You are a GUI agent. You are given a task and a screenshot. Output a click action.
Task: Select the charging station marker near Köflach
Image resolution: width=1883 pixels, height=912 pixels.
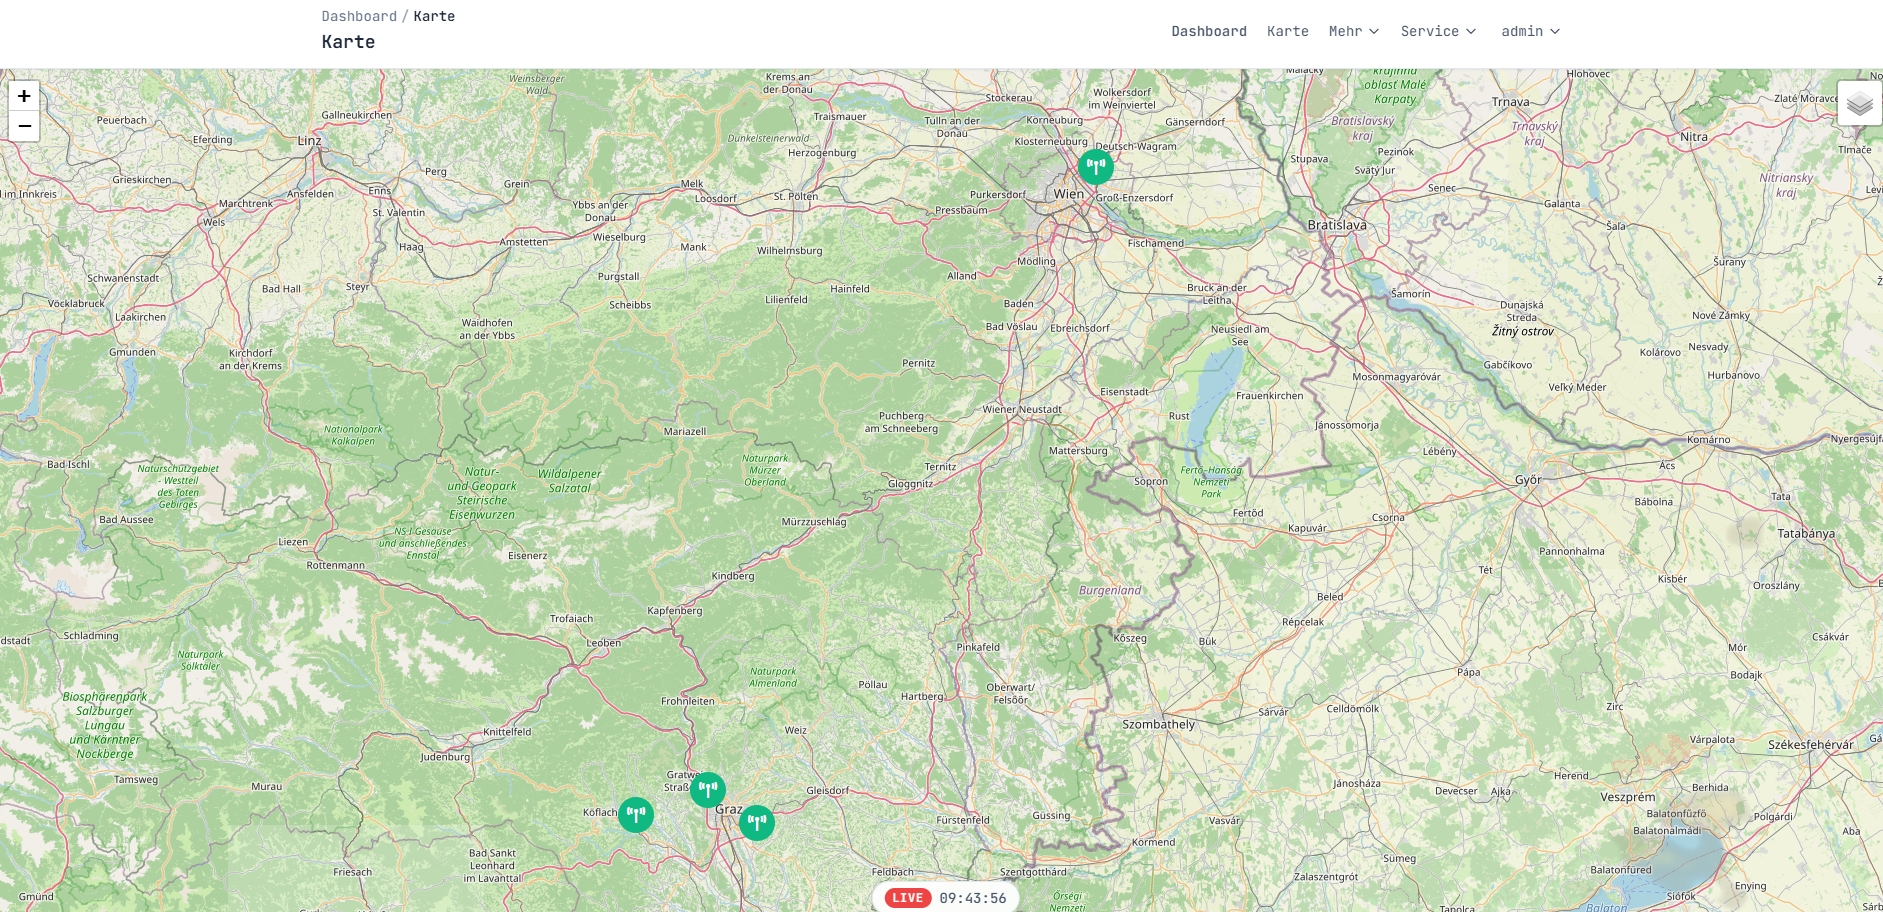[637, 814]
